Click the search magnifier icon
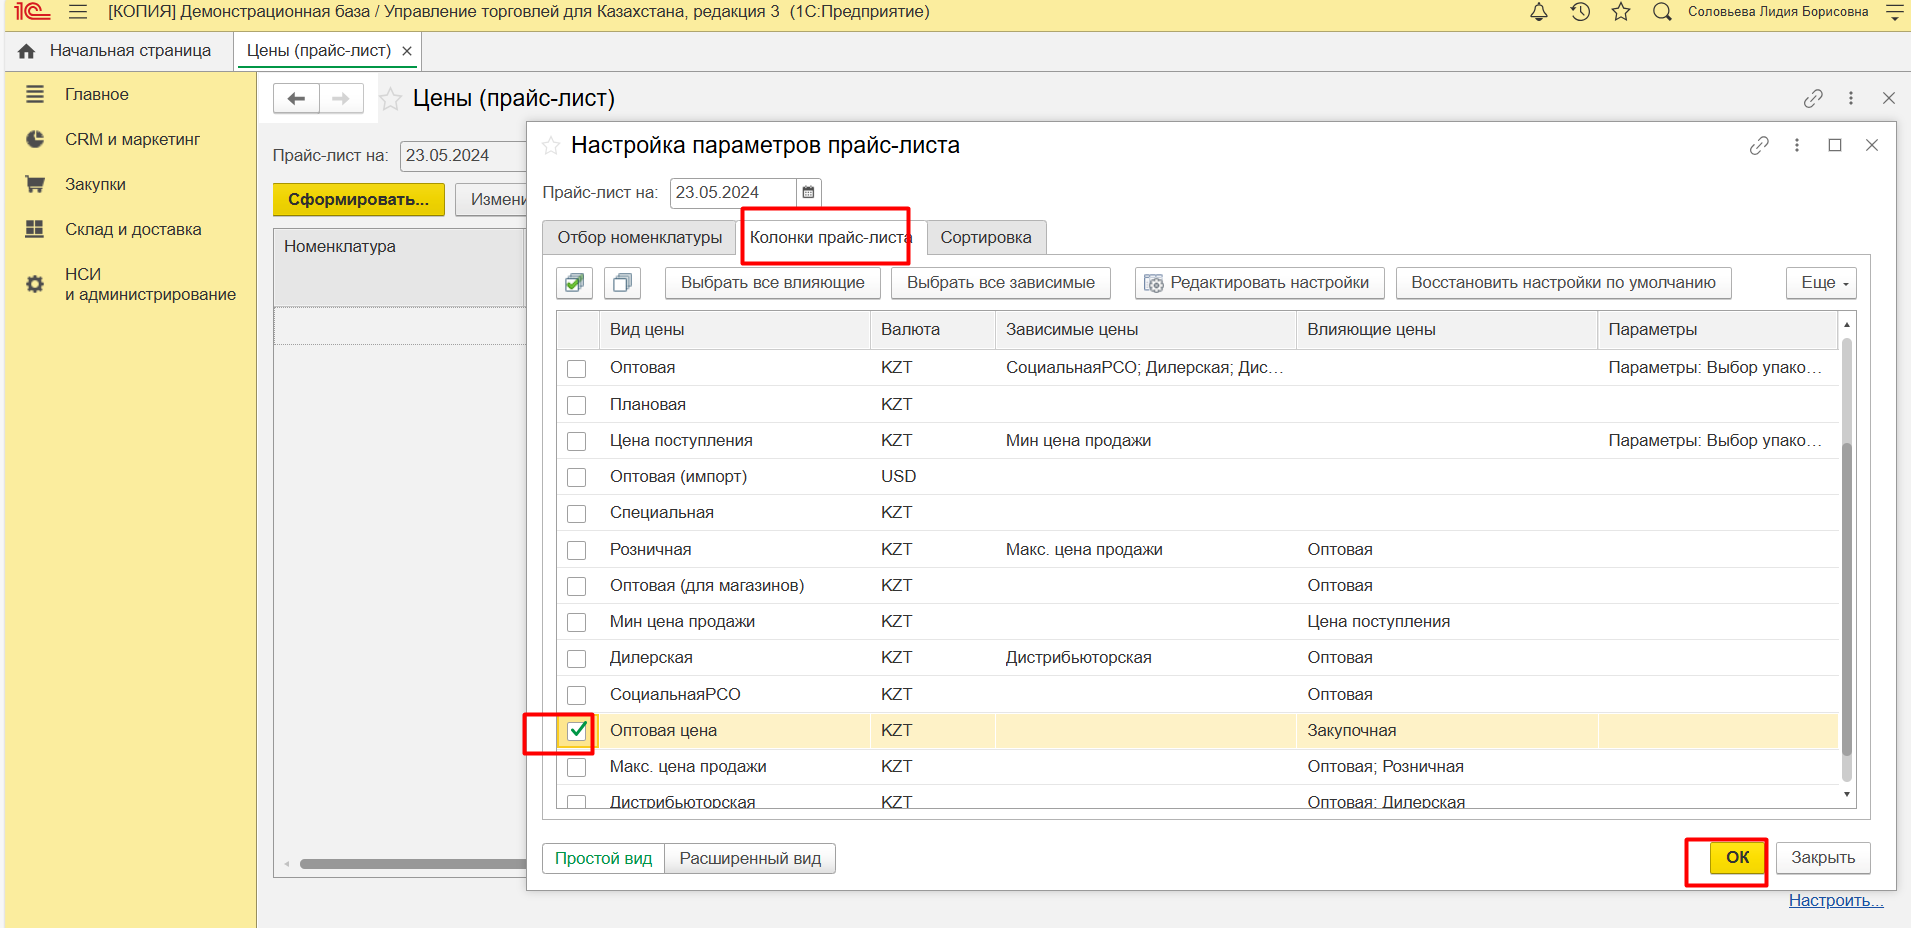Screen dimensions: 1911x928 (1662, 12)
